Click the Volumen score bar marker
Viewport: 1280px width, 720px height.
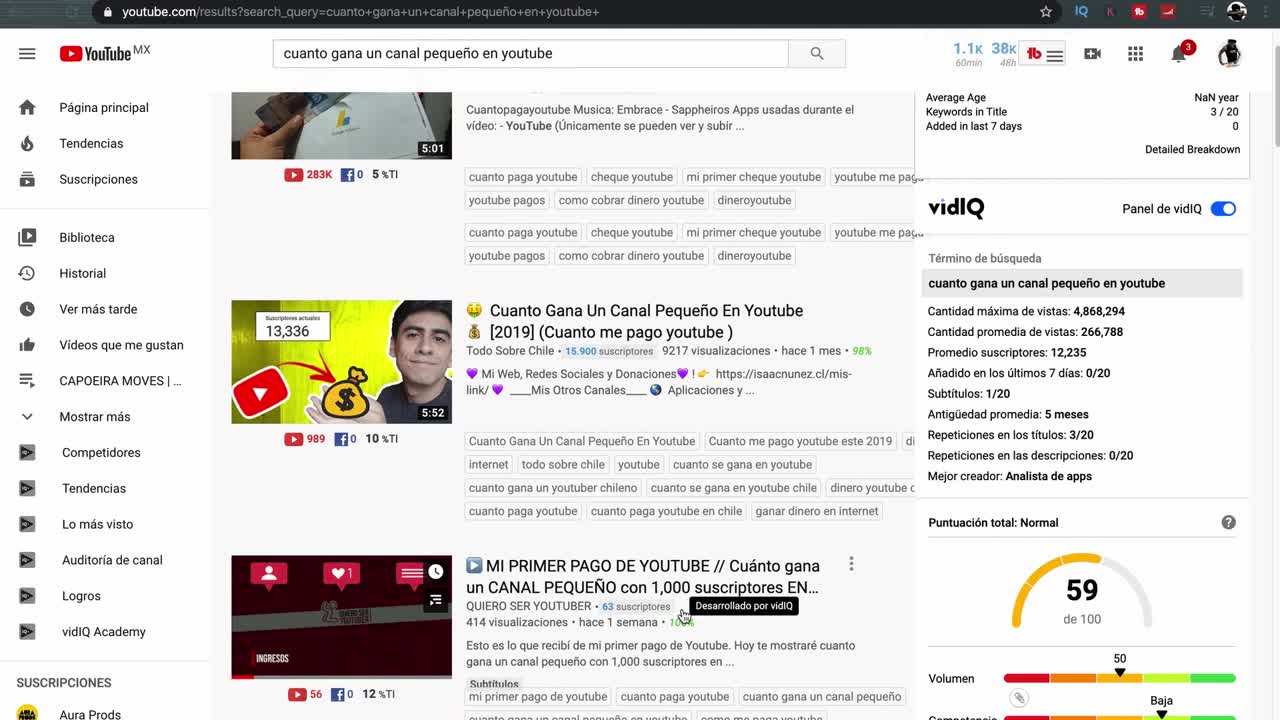(x=1120, y=673)
